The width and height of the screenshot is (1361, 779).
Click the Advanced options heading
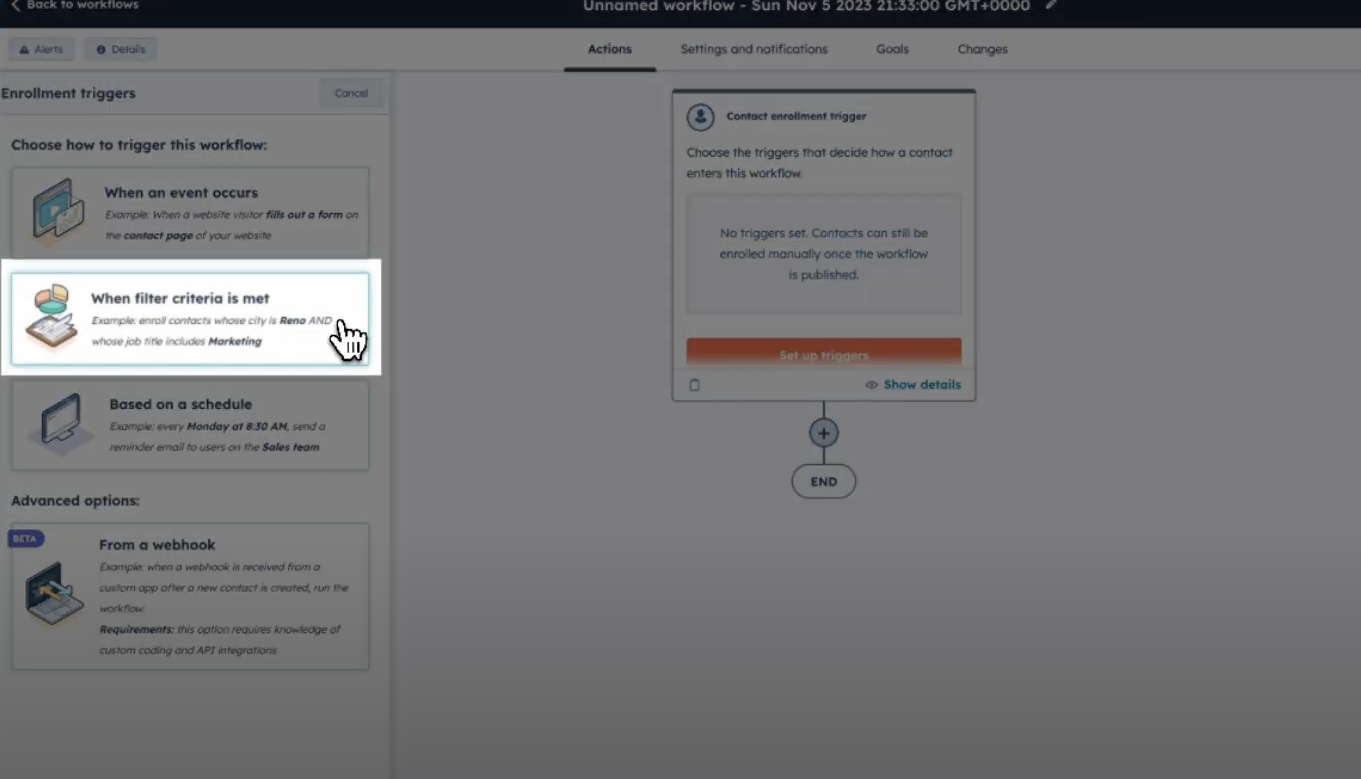75,500
